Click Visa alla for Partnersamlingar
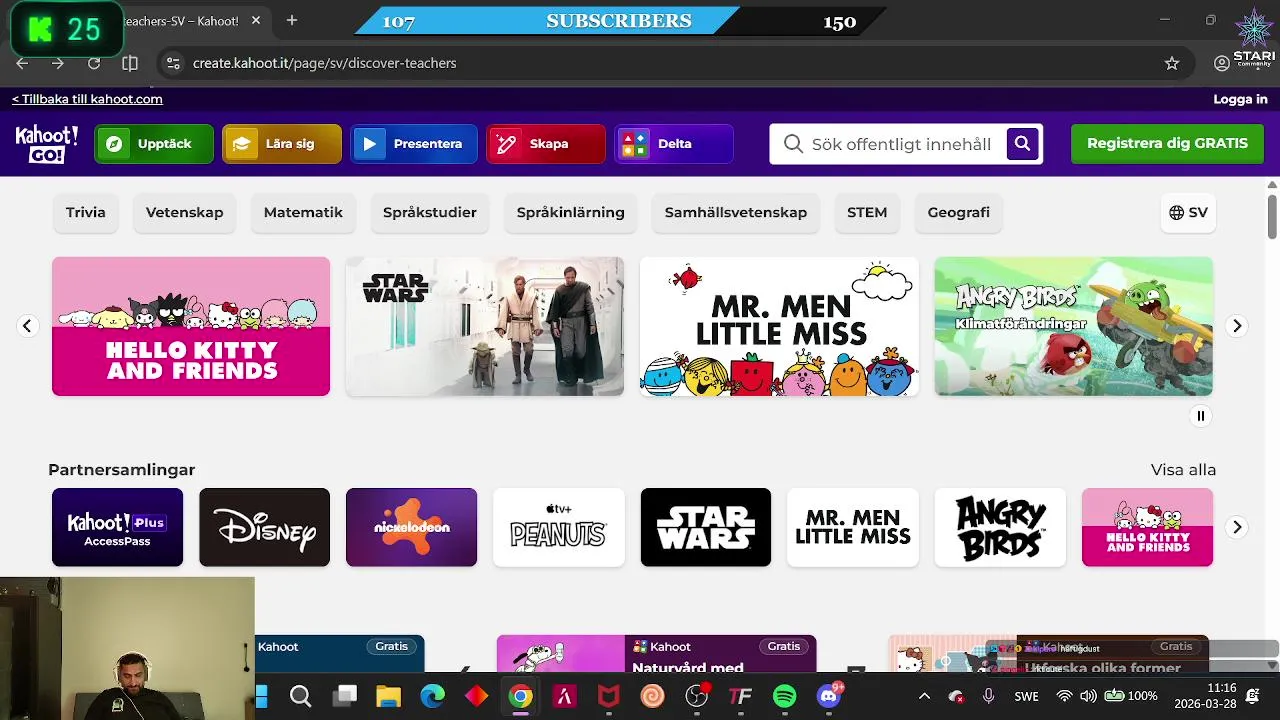The image size is (1280, 720). (x=1183, y=470)
